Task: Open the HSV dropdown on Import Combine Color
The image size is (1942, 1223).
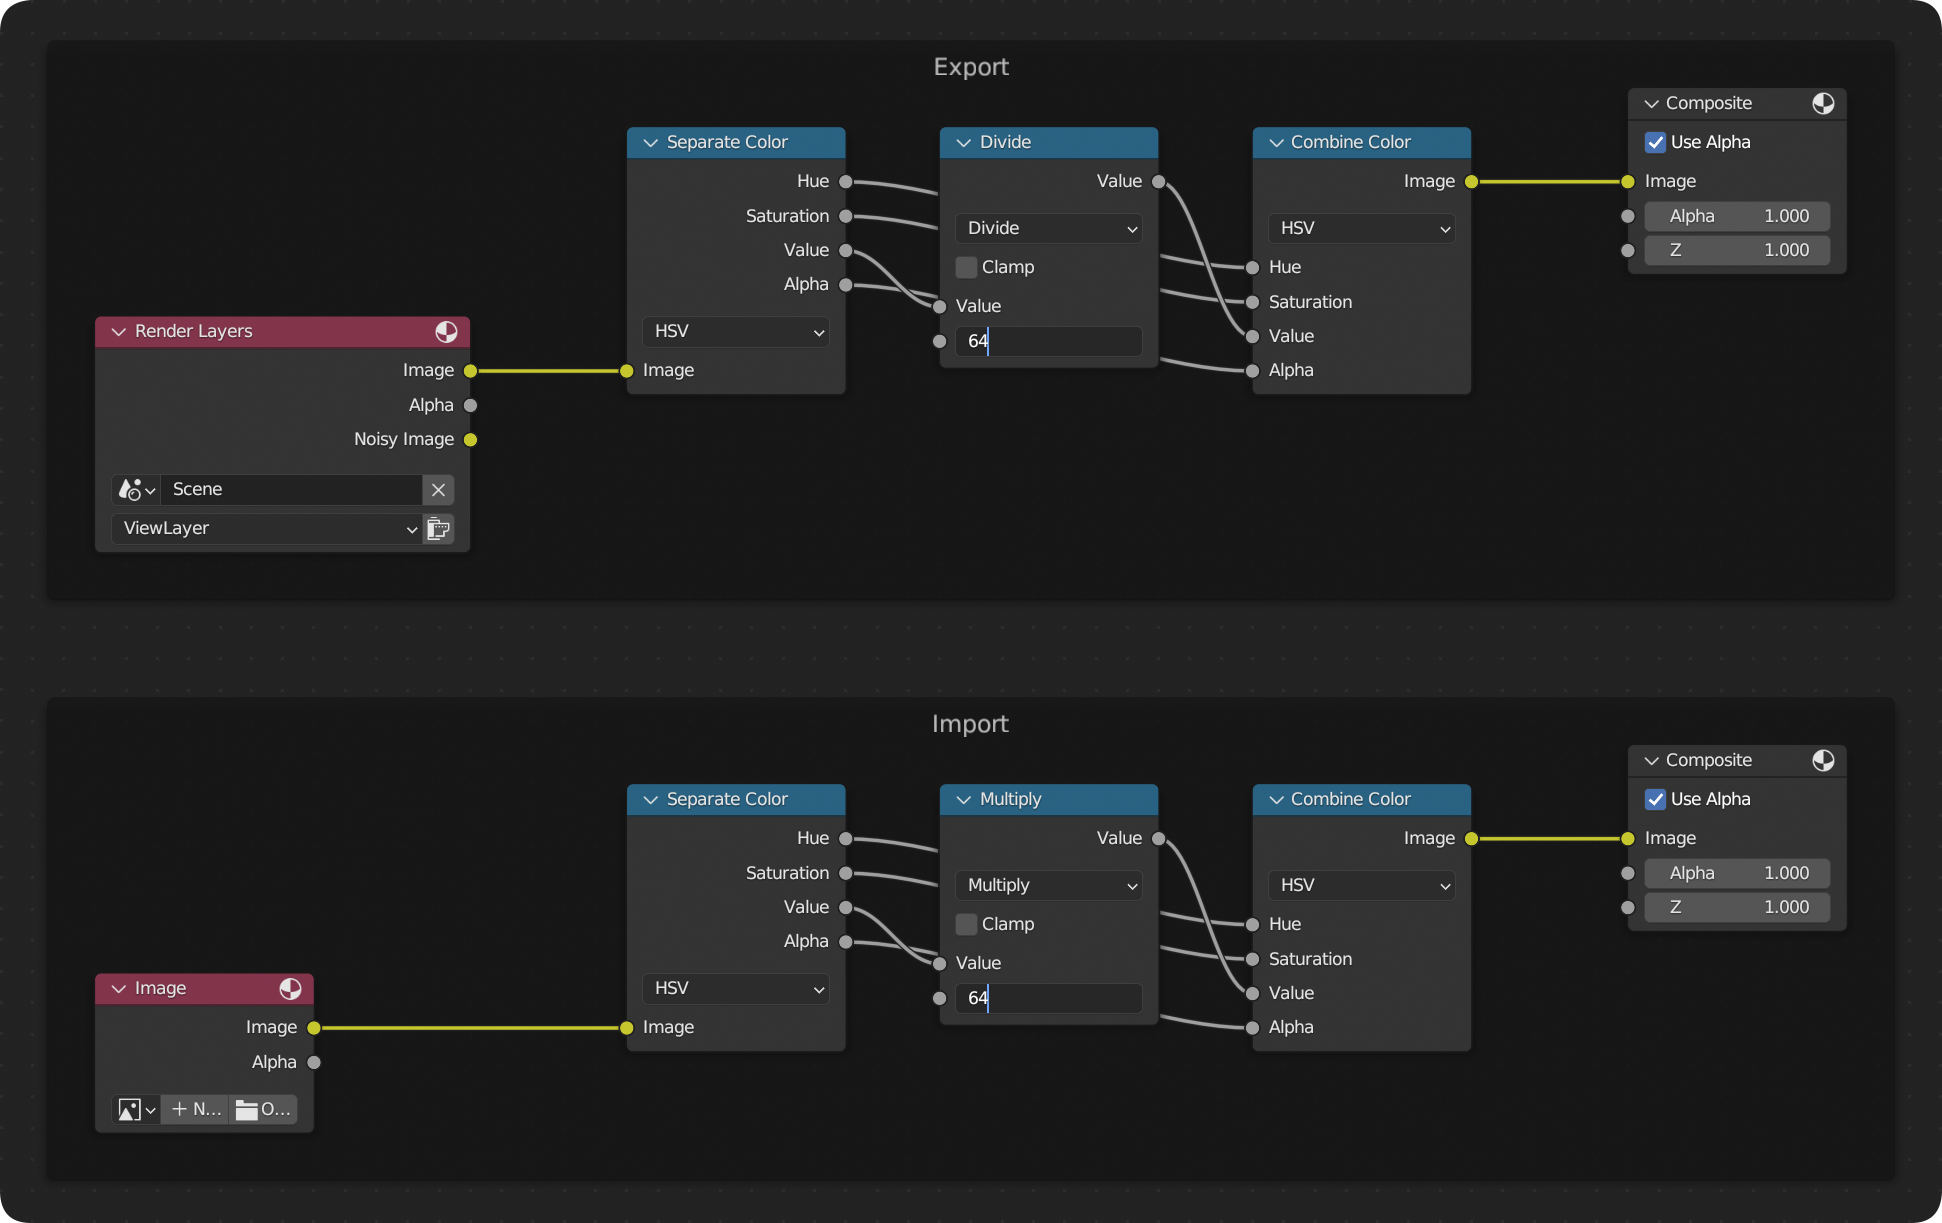Action: pyautogui.click(x=1360, y=885)
